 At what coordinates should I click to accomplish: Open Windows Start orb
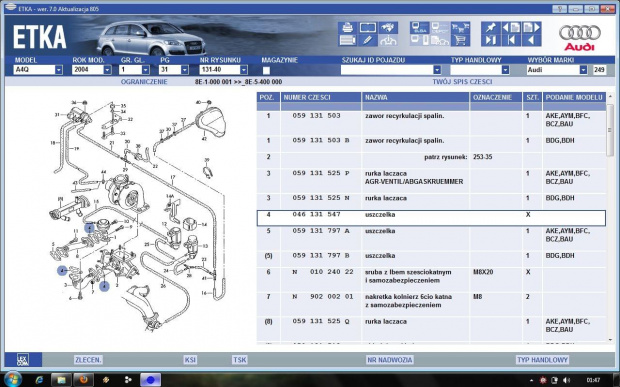(13, 379)
